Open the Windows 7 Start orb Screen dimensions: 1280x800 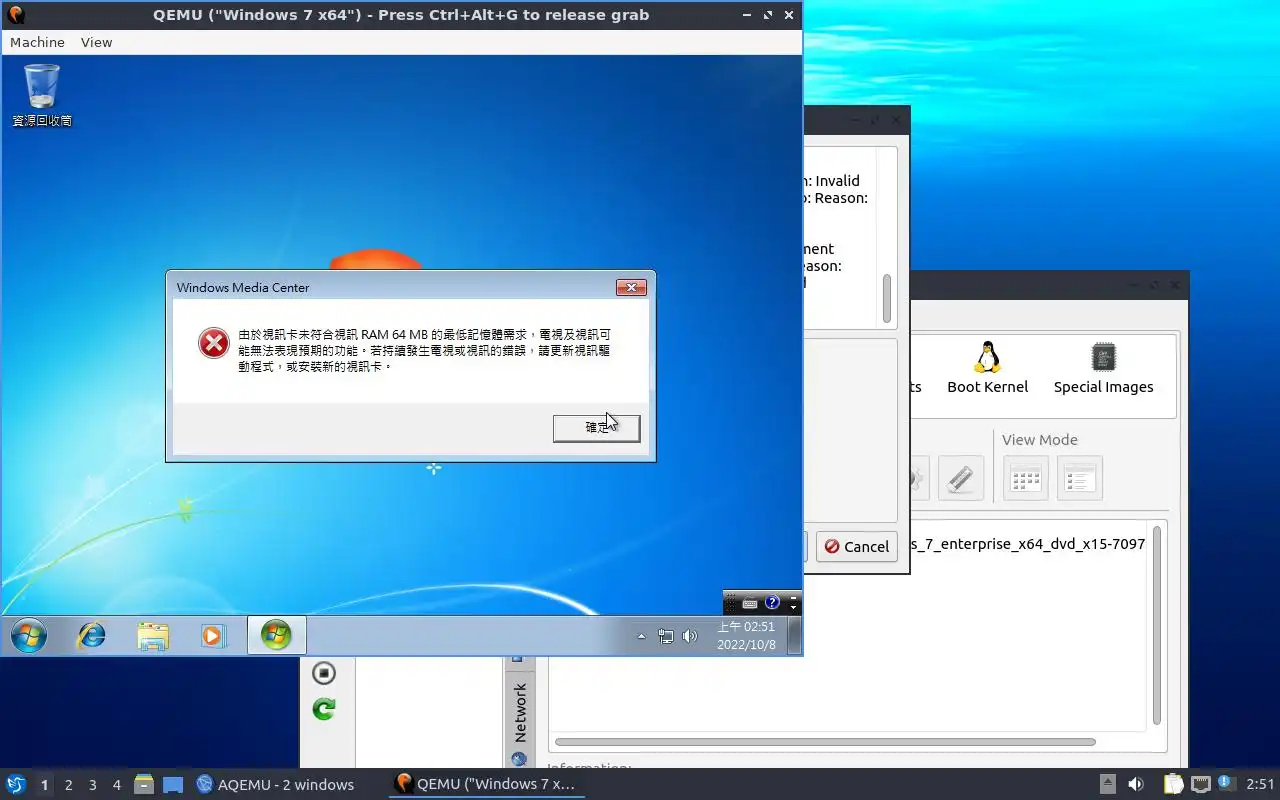point(29,635)
